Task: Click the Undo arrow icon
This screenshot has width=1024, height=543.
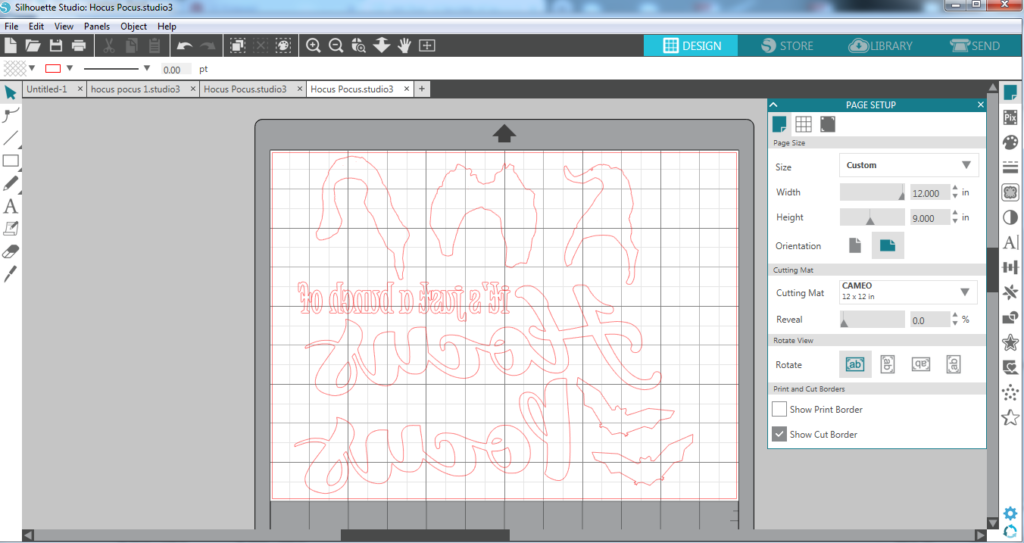Action: tap(184, 46)
